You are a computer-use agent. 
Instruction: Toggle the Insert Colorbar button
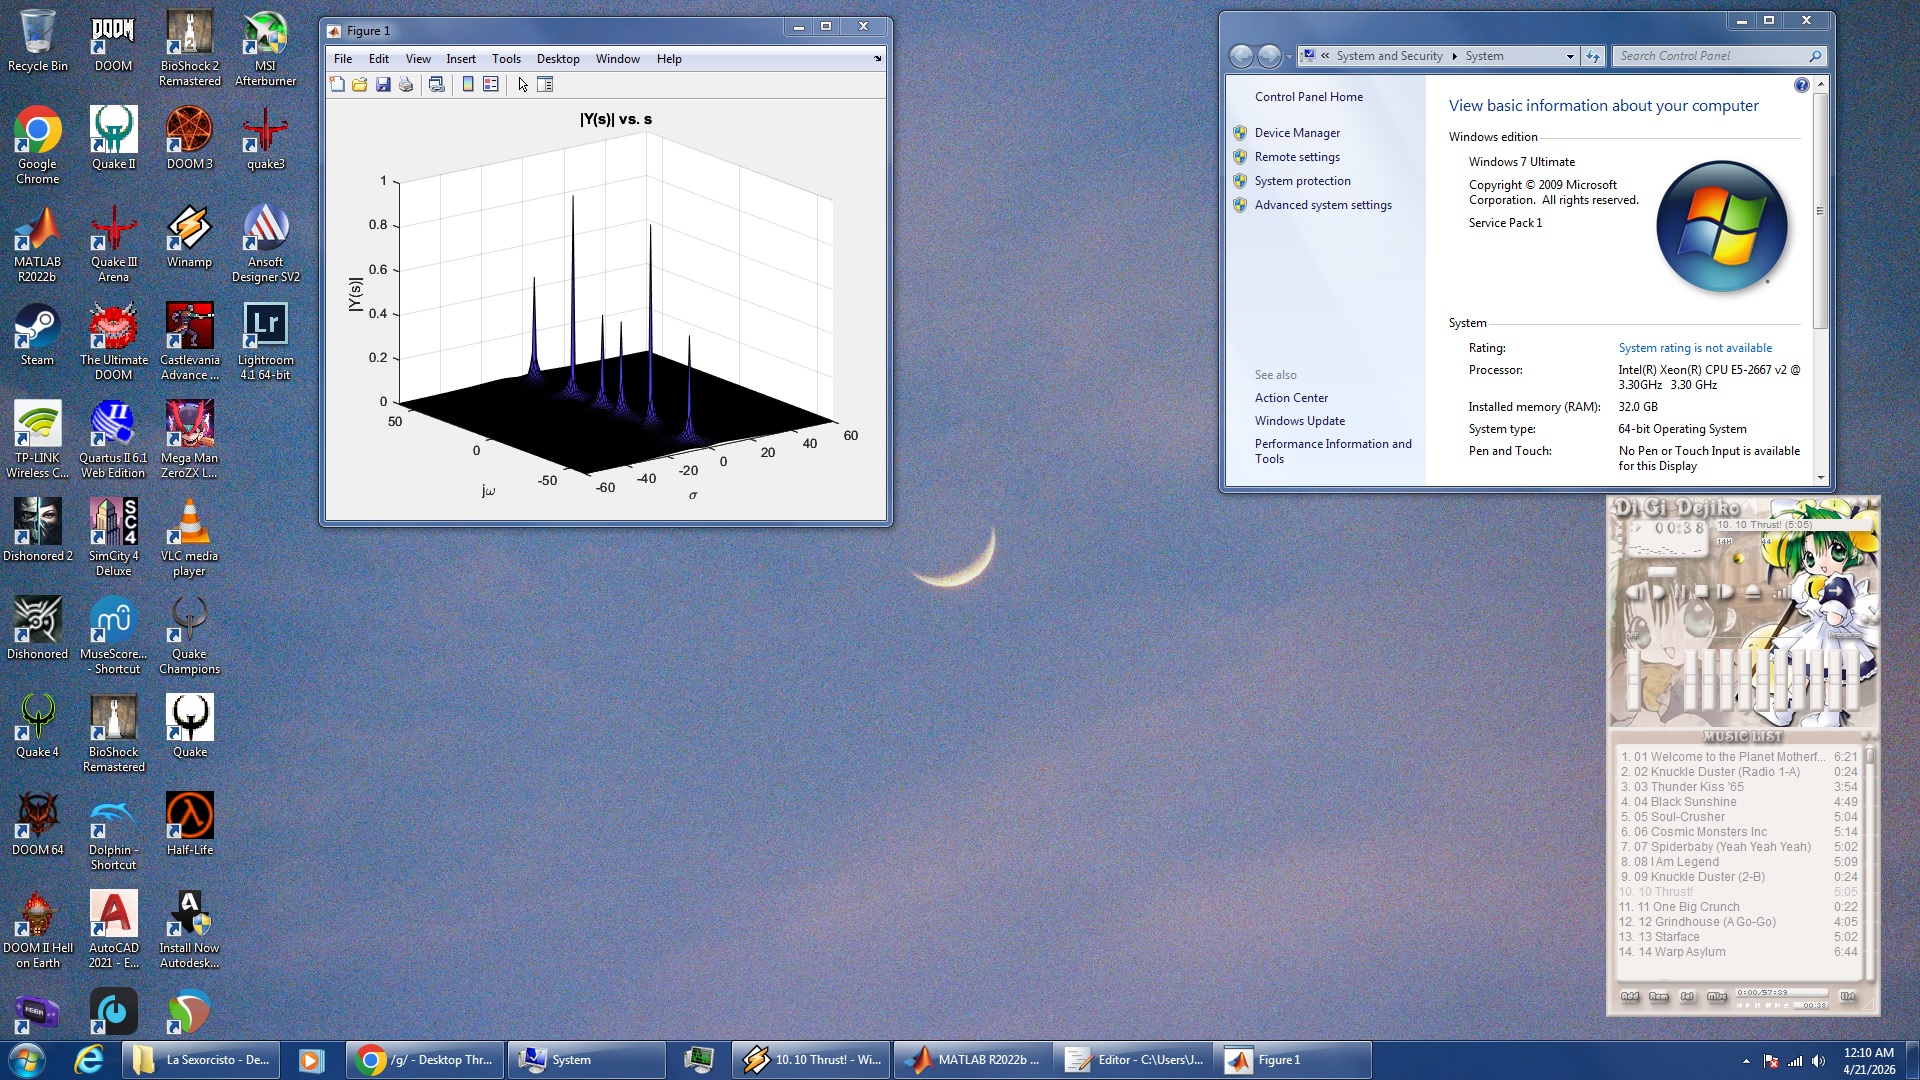468,85
